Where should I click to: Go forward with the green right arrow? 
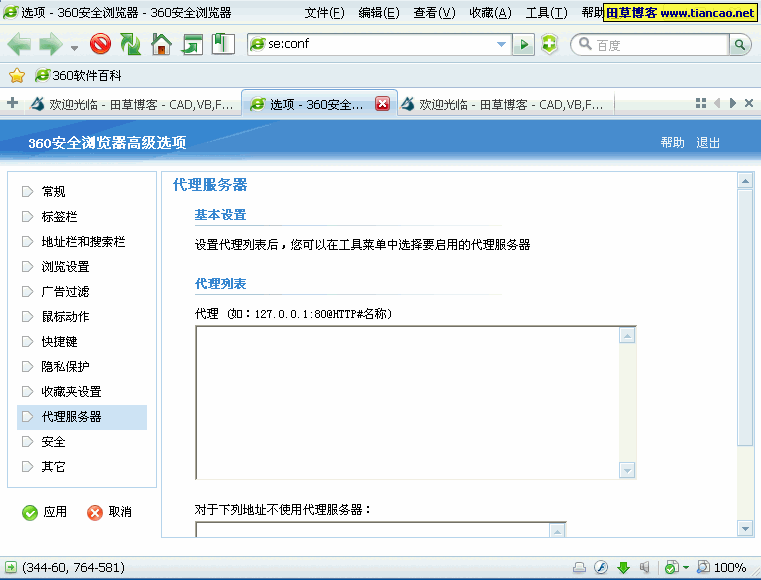[51, 44]
